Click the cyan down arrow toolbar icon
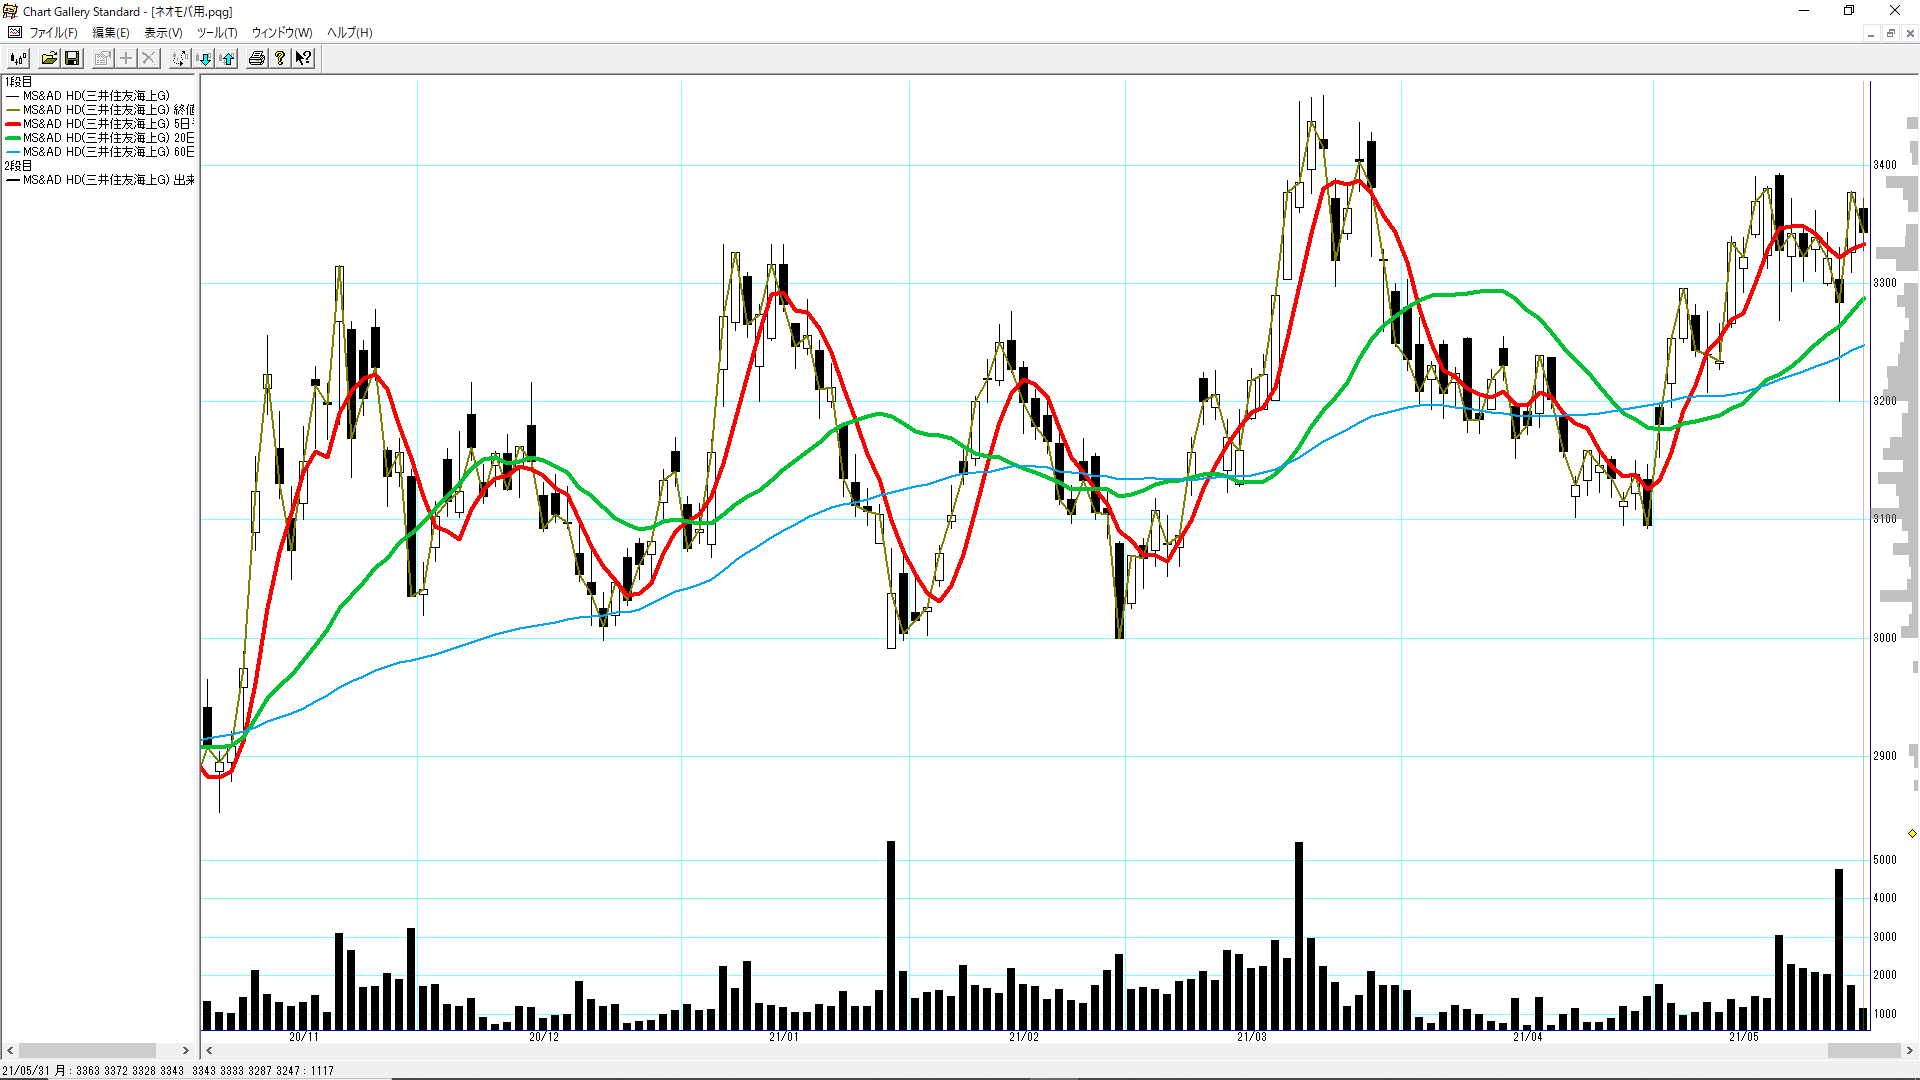1920x1080 pixels. pos(204,58)
